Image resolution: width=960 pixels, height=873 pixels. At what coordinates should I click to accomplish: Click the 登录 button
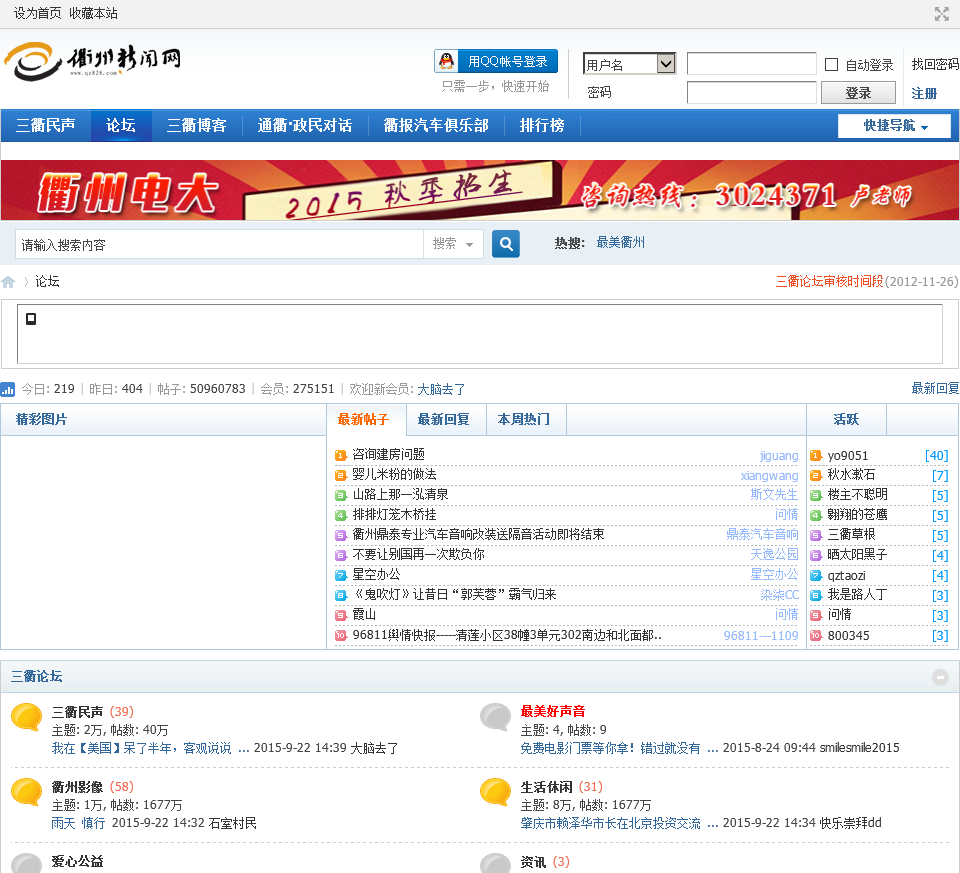pos(858,93)
